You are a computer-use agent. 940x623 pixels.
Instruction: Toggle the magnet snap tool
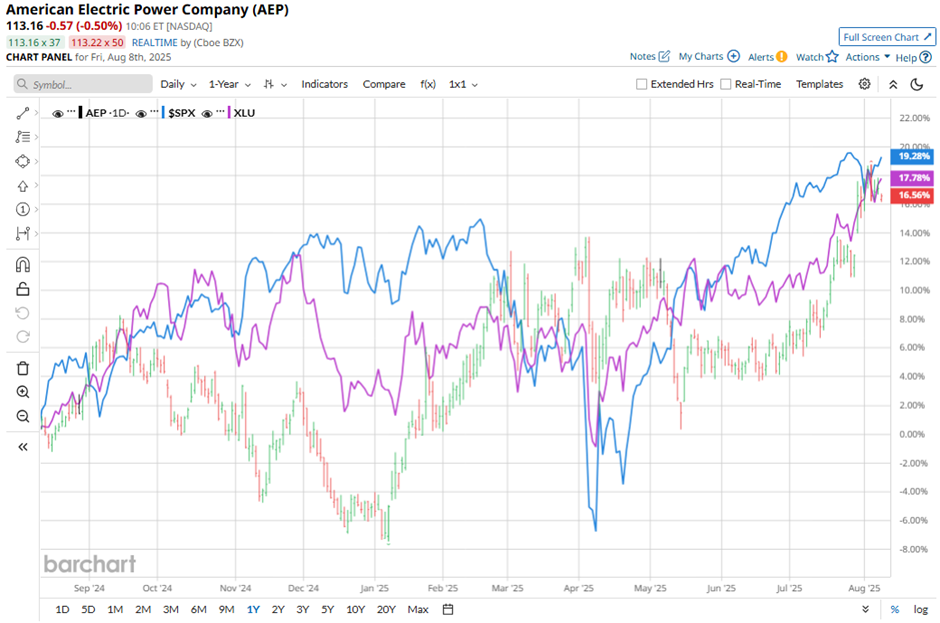(23, 264)
